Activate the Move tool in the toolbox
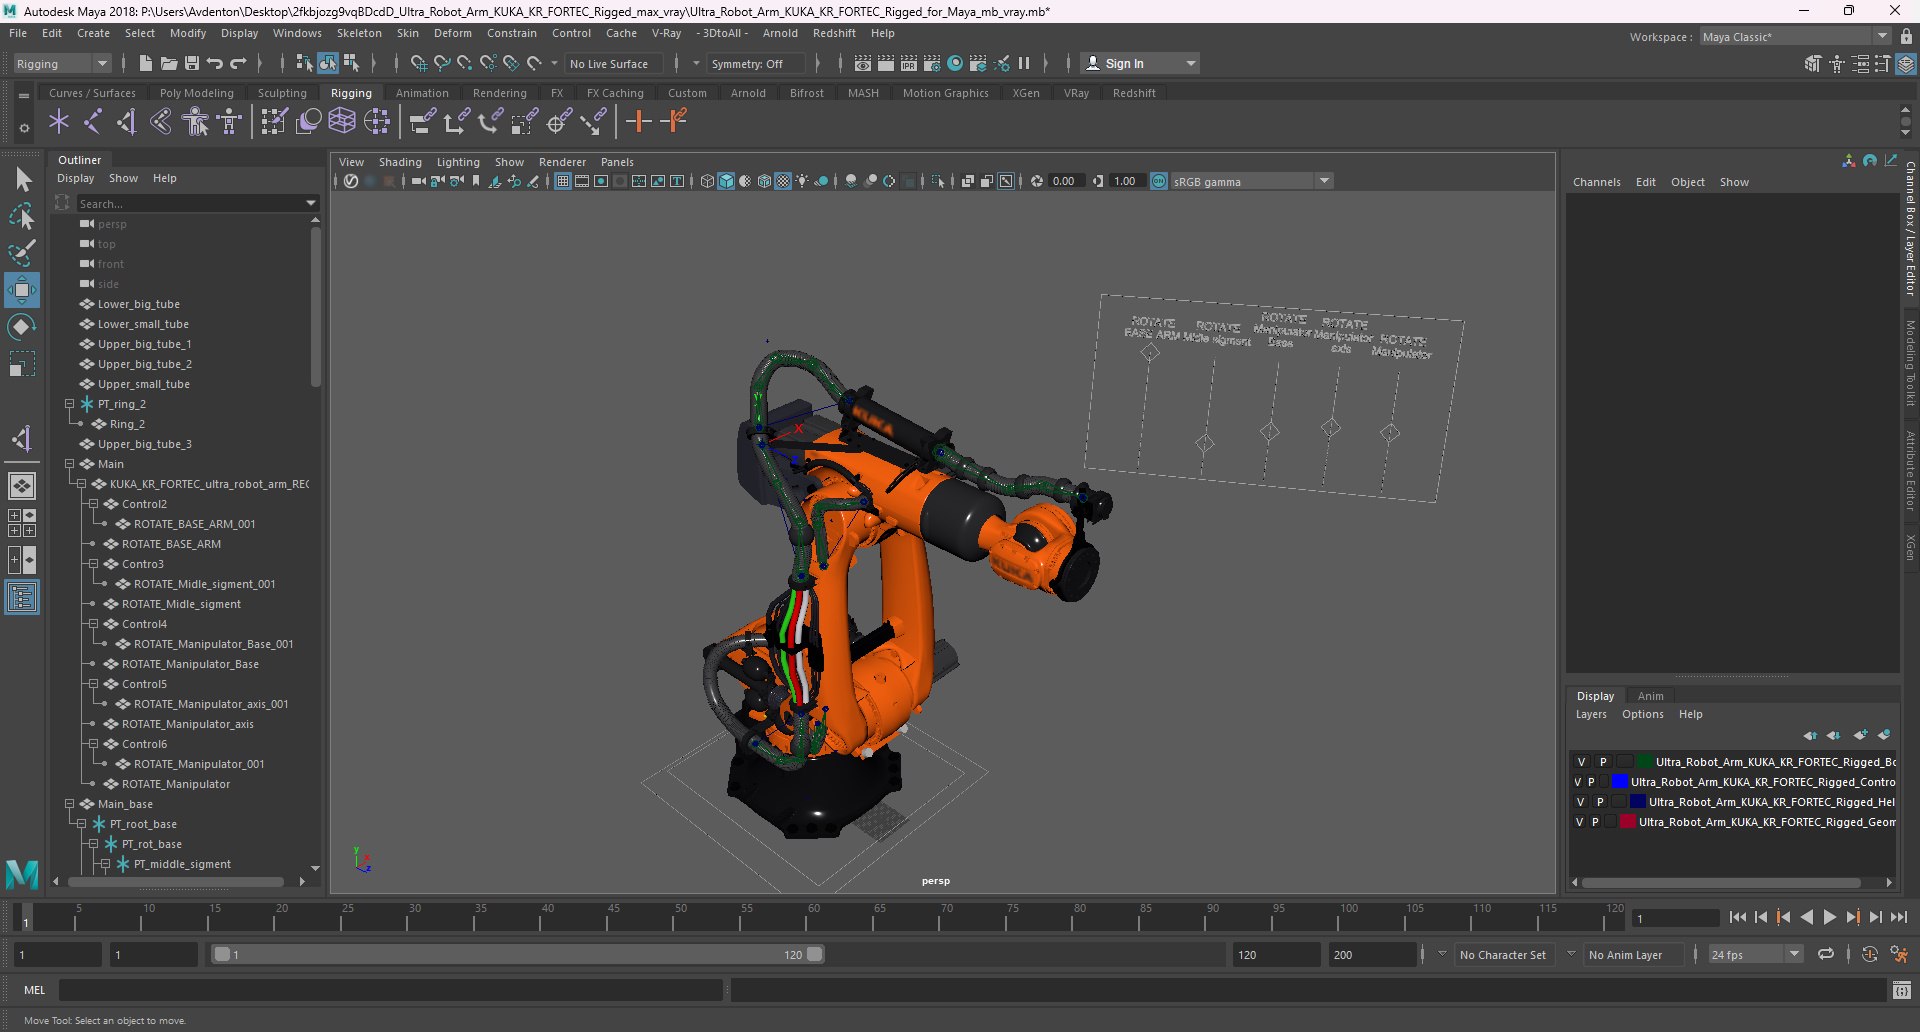 (x=22, y=290)
